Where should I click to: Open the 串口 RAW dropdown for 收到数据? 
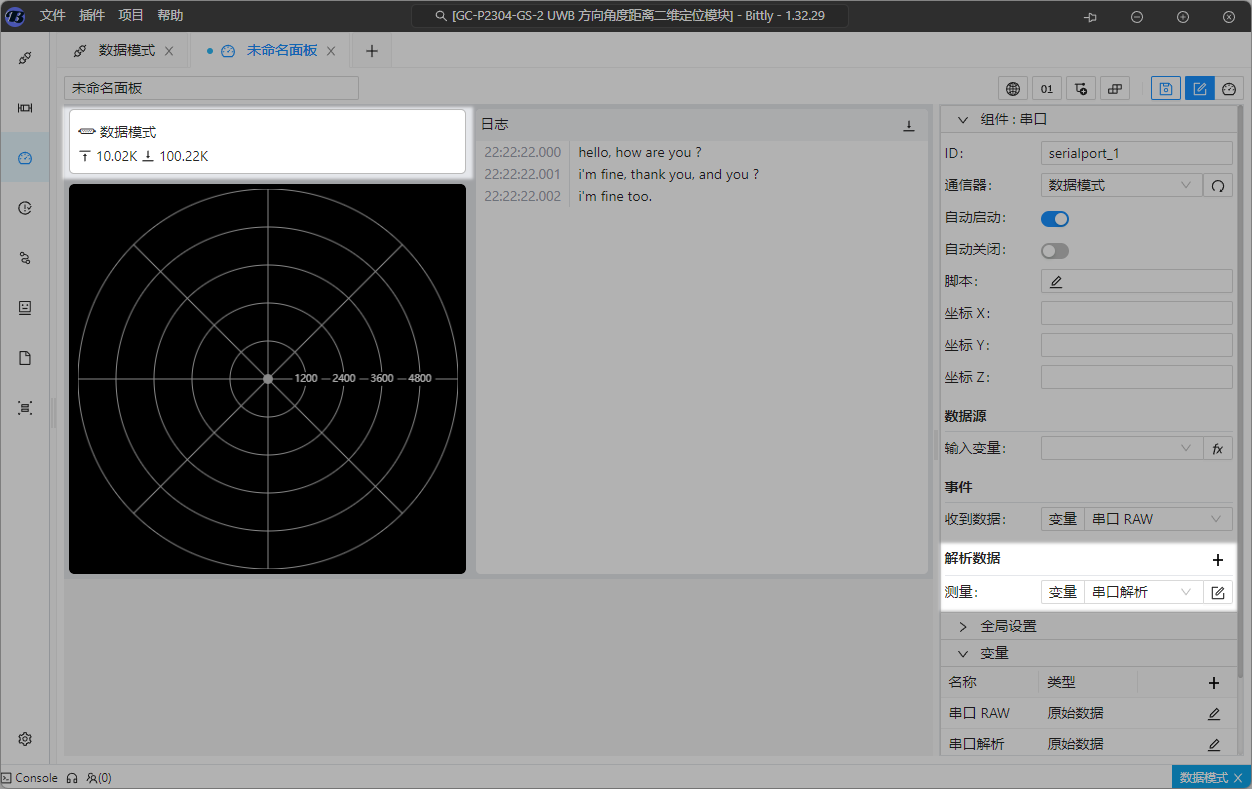[1157, 519]
